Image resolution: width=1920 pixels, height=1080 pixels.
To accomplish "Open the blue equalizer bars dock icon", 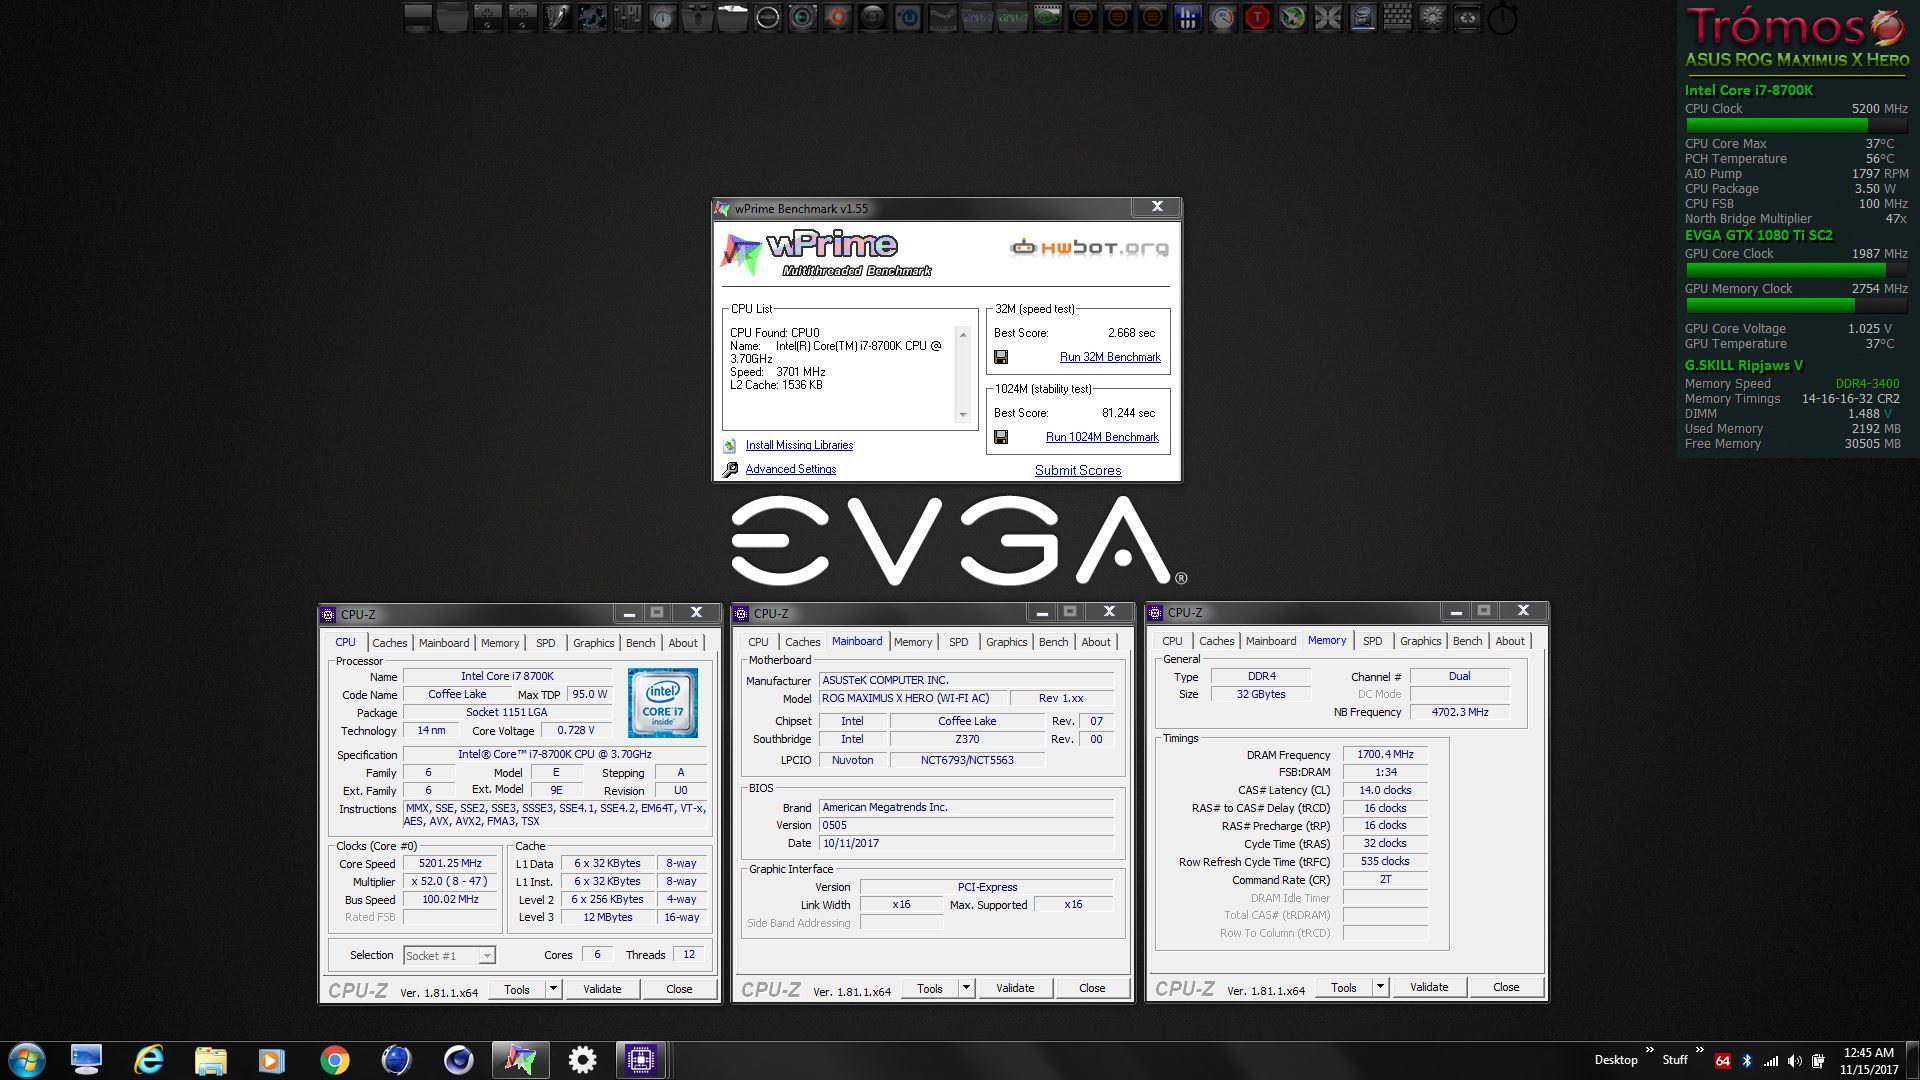I will coord(1186,17).
